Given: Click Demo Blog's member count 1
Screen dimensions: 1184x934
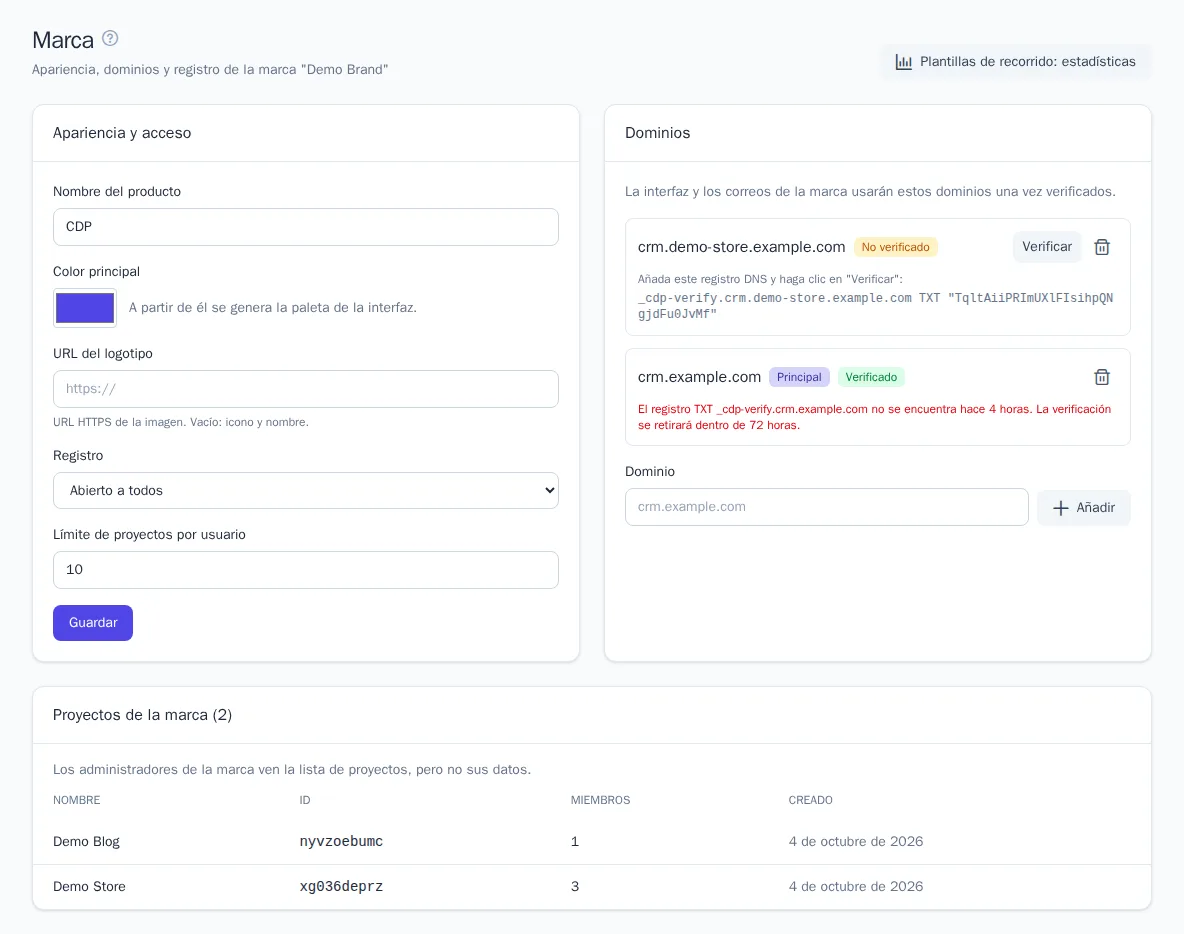Looking at the screenshot, I should 575,841.
